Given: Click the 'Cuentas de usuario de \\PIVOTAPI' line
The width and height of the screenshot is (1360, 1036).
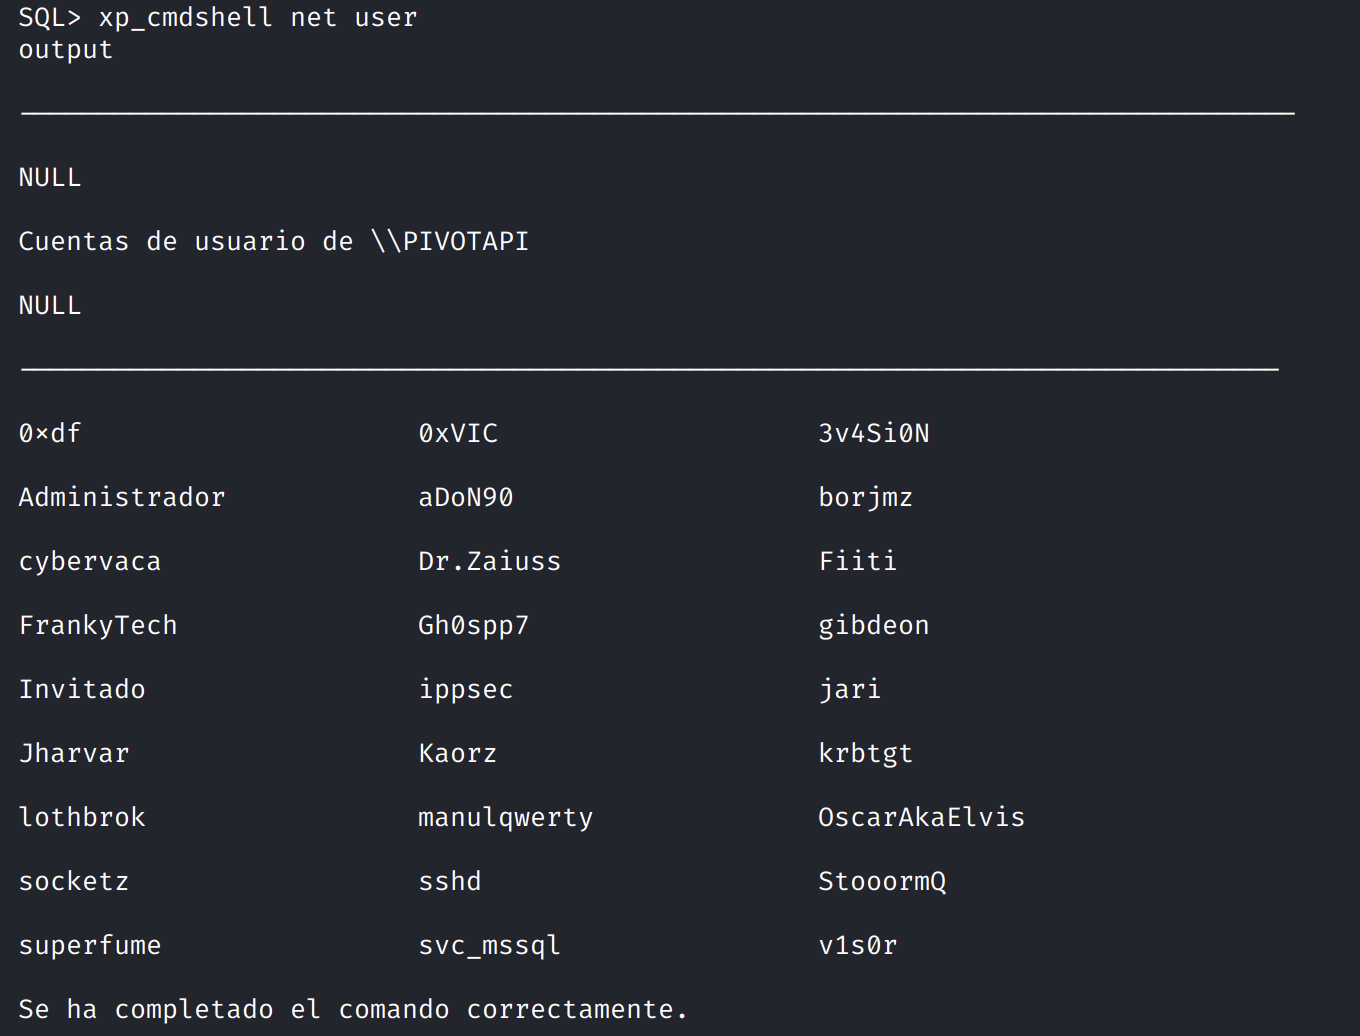Looking at the screenshot, I should point(273,242).
